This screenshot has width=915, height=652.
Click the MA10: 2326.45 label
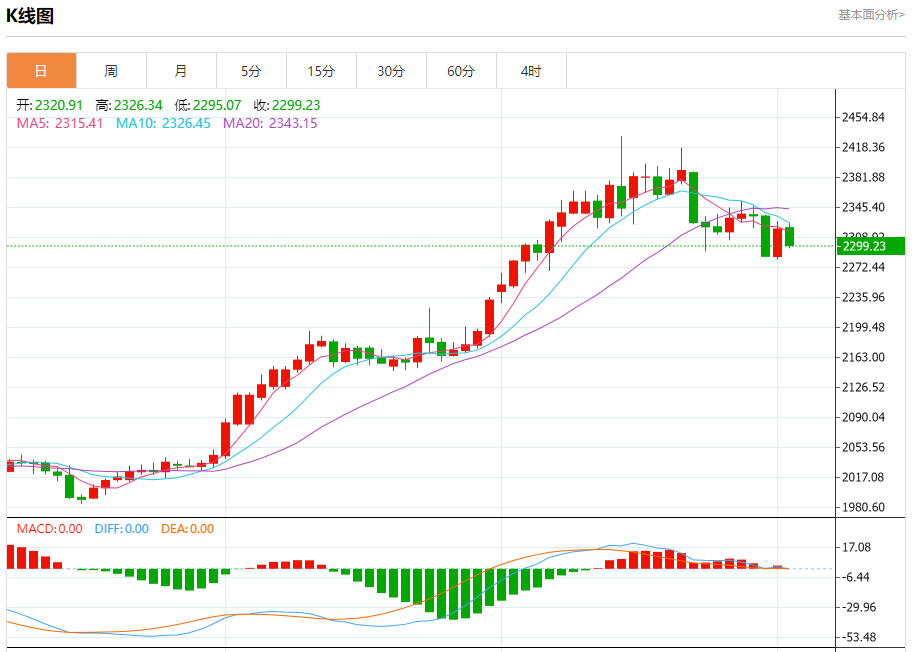(163, 123)
